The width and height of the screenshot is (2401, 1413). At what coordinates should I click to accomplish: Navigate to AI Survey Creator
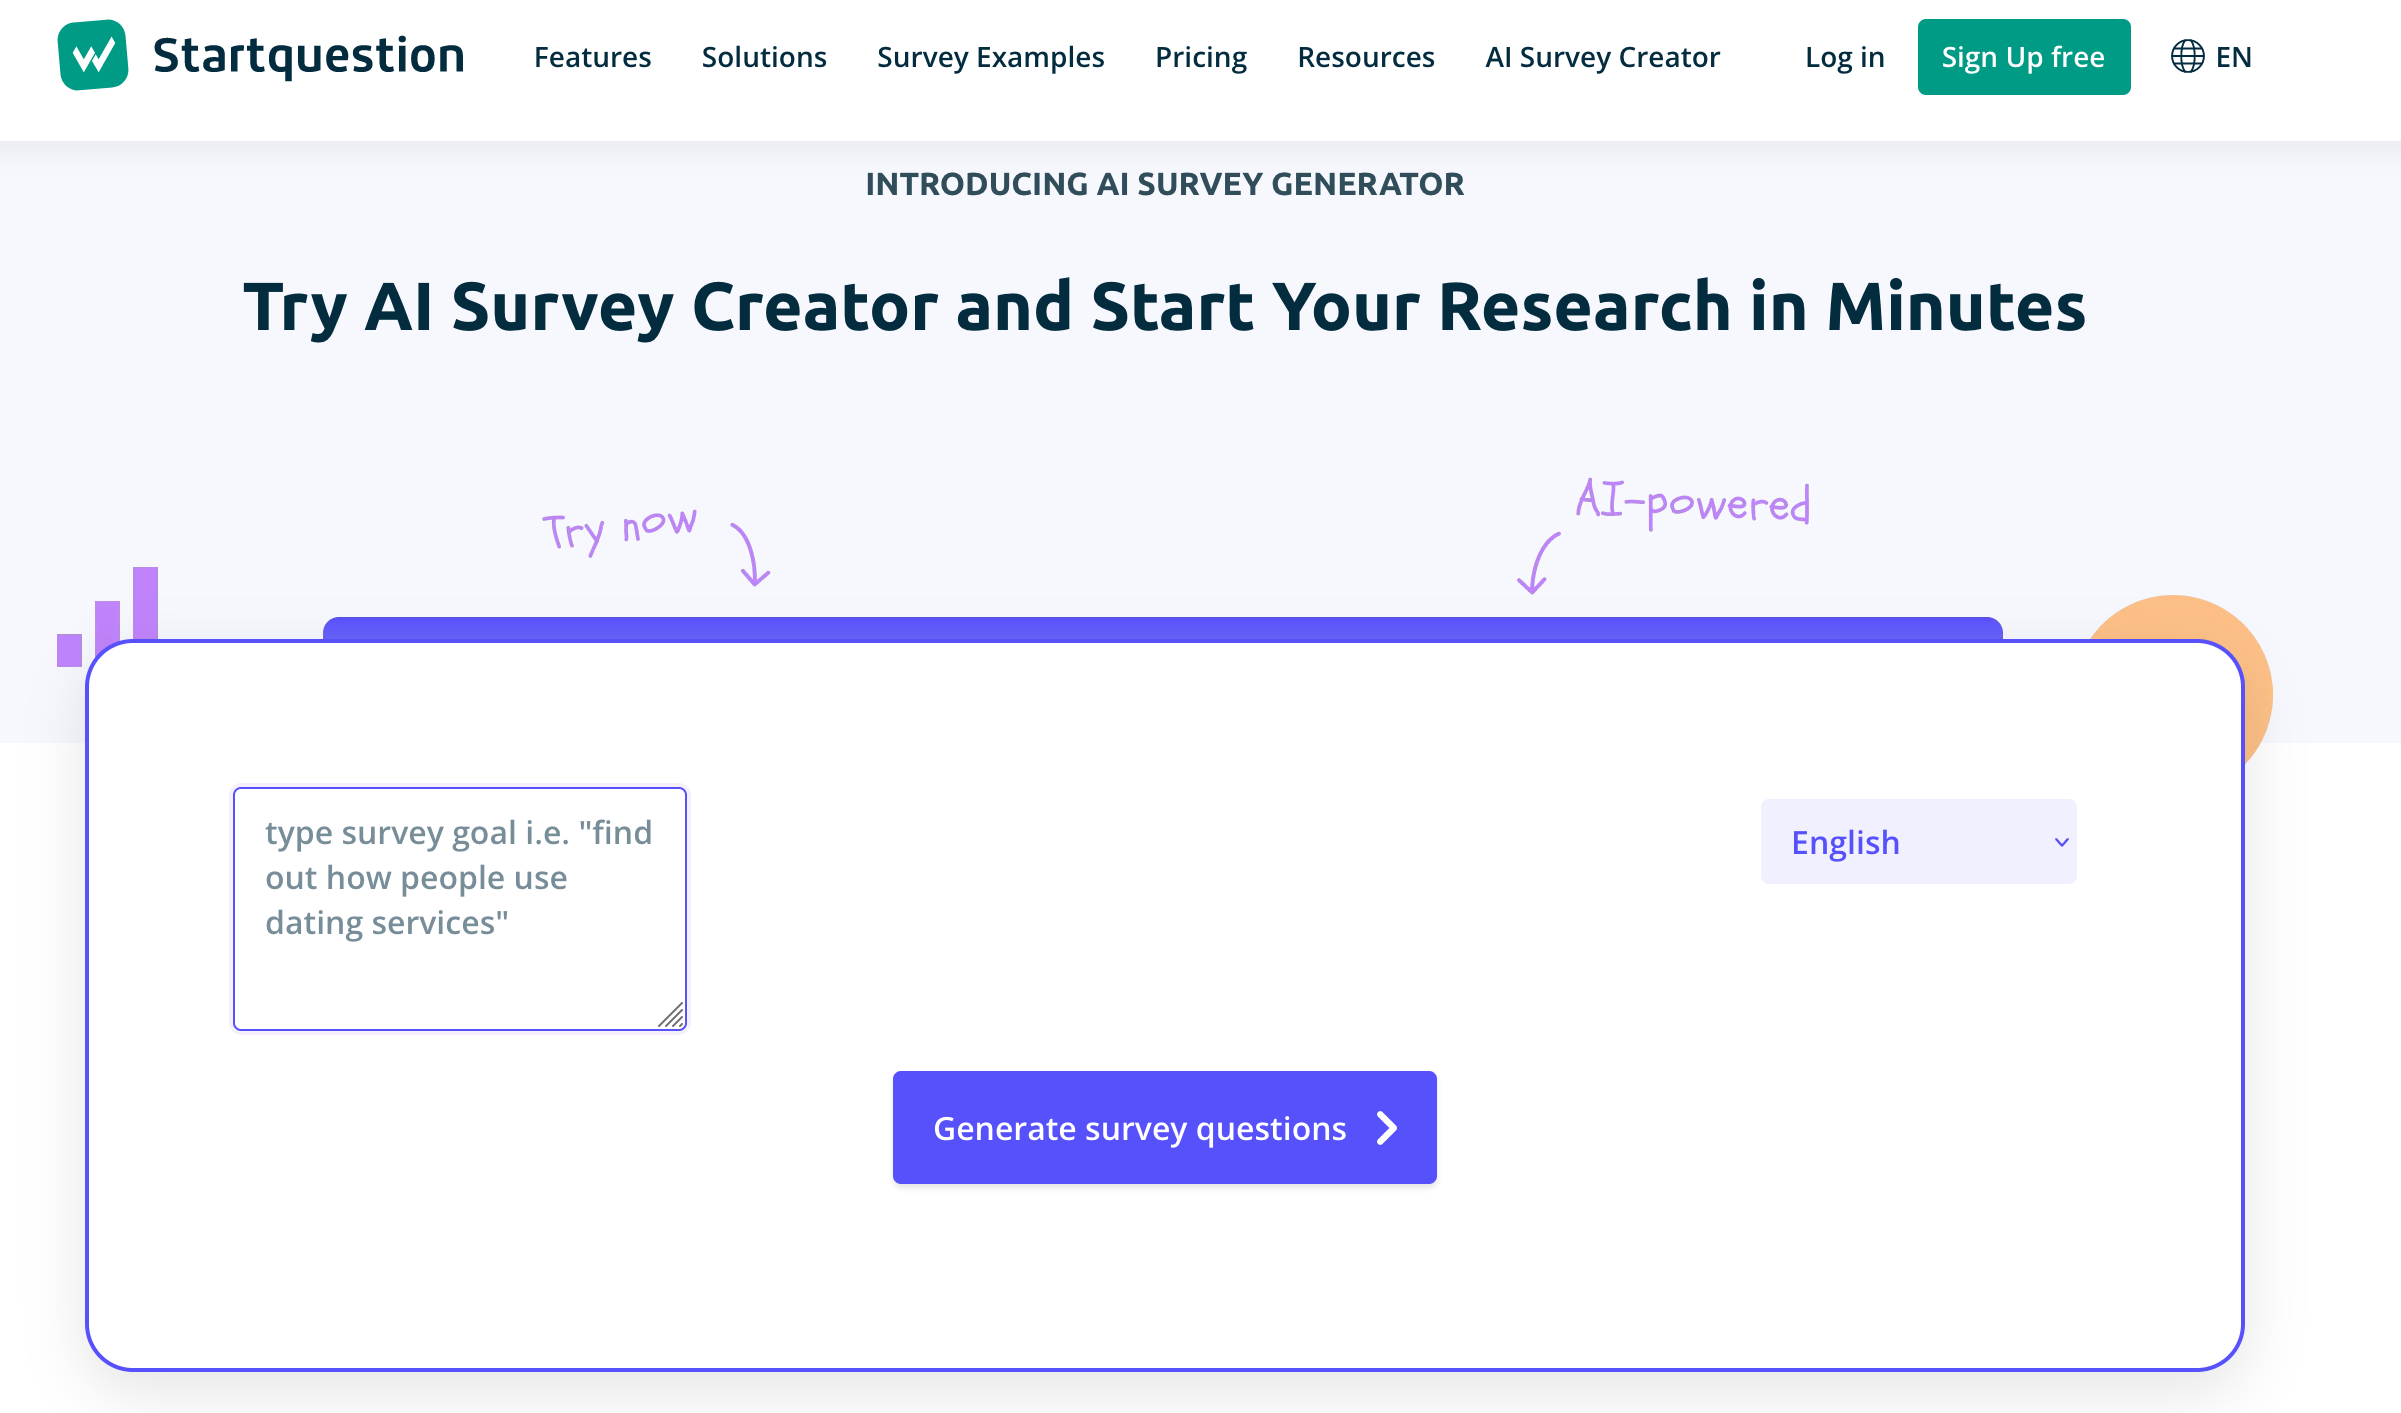click(1602, 57)
